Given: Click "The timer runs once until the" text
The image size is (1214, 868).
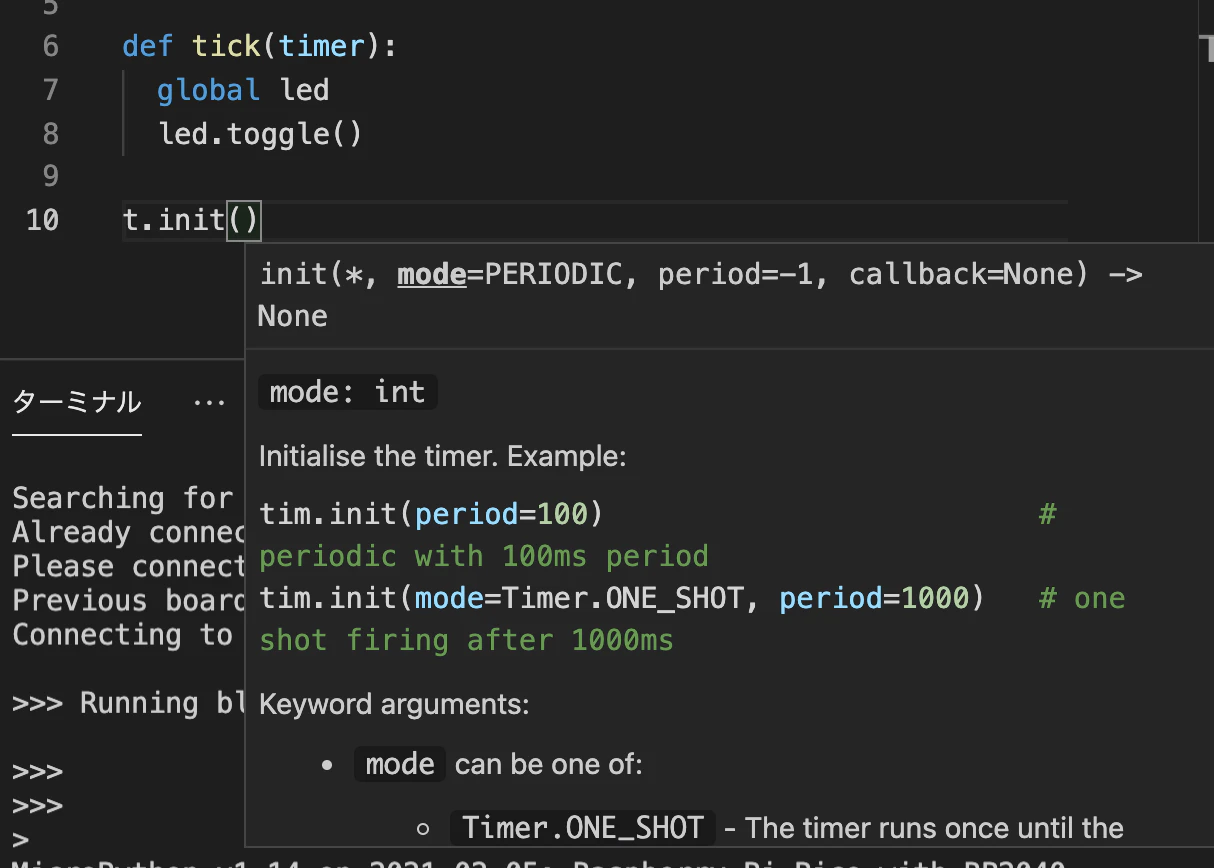Looking at the screenshot, I should coord(935,828).
